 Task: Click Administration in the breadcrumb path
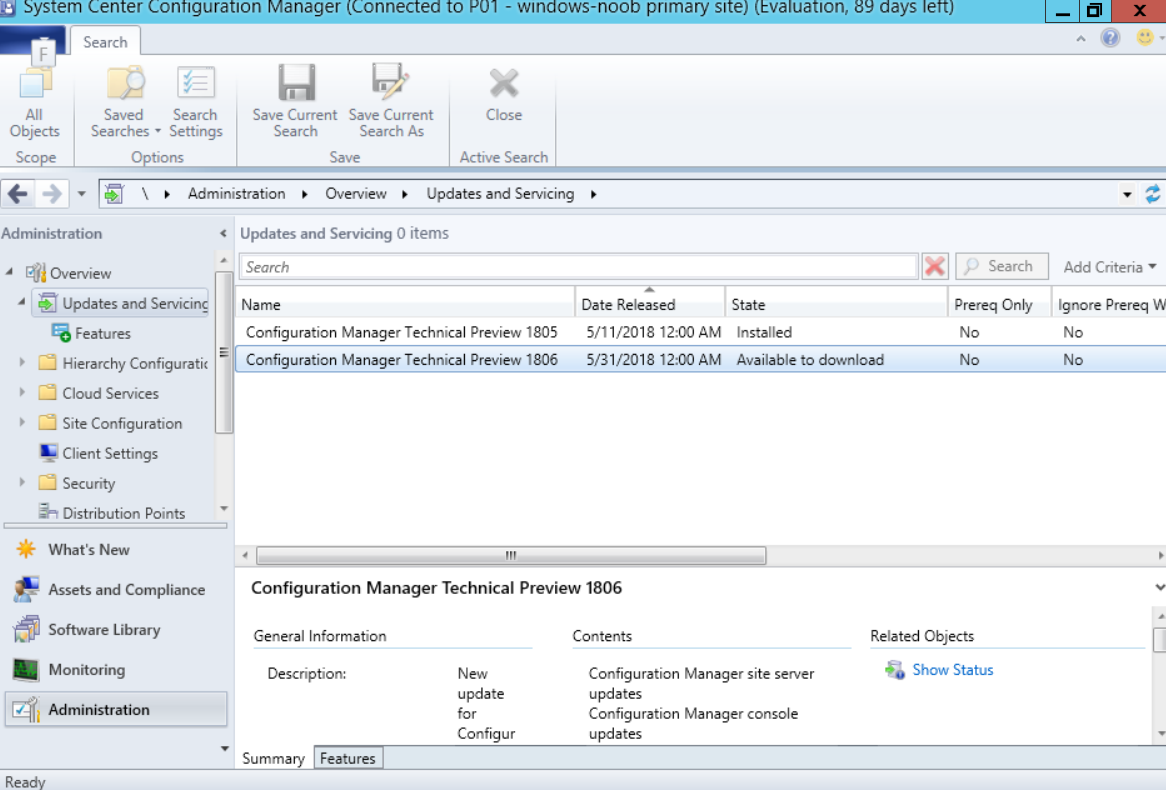click(x=236, y=194)
